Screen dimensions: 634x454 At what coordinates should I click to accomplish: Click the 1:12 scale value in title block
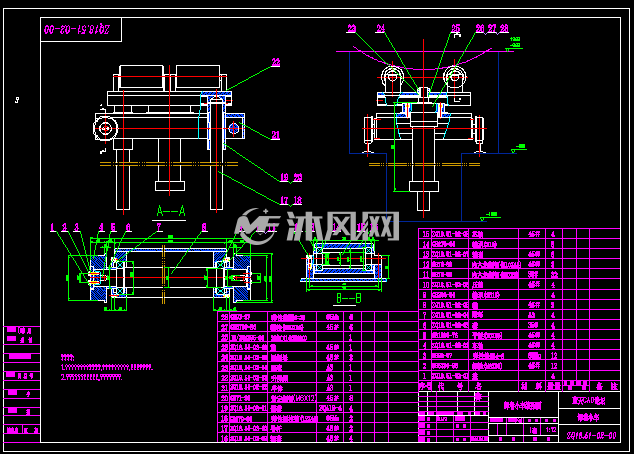(x=551, y=430)
